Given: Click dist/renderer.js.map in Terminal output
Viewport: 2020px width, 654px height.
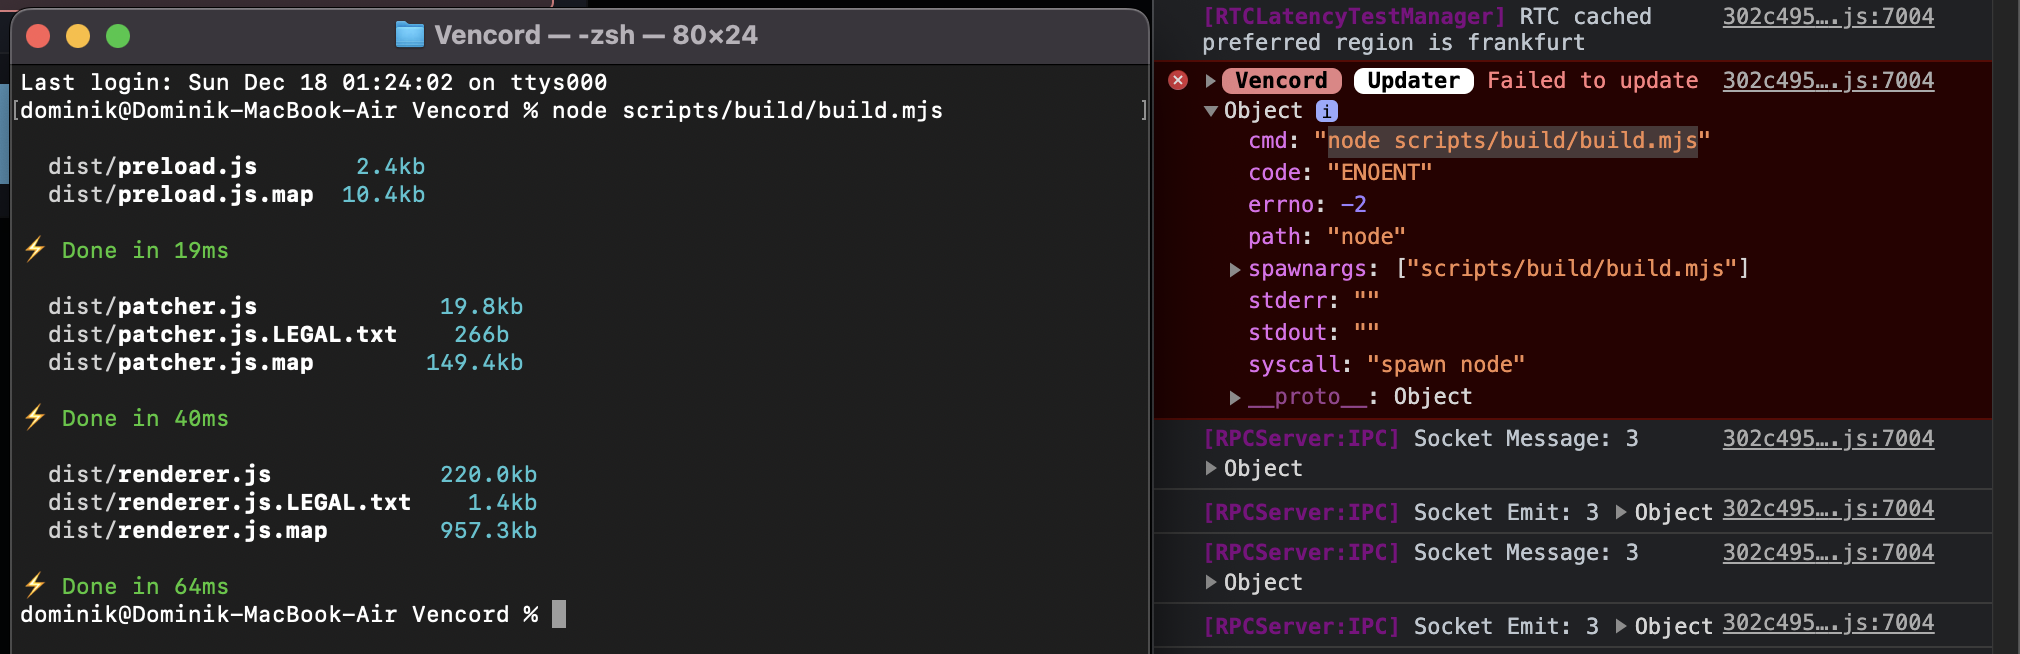Looking at the screenshot, I should [187, 530].
